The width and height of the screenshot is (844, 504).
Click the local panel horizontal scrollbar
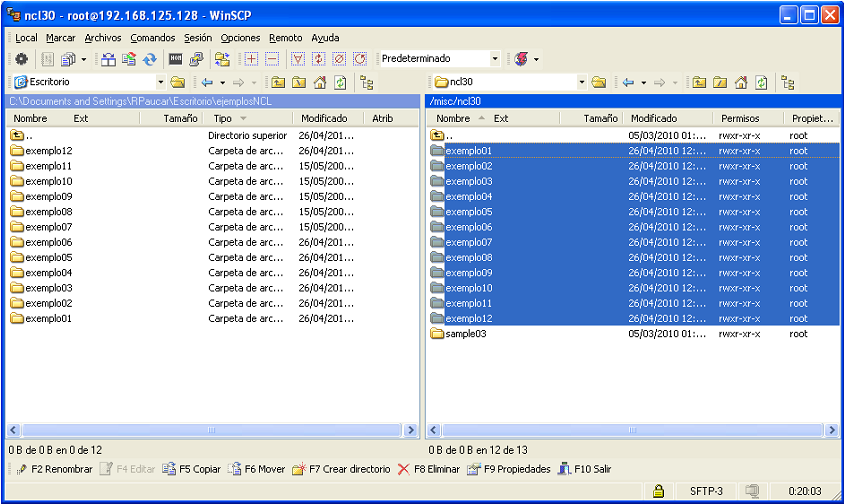tap(212, 430)
